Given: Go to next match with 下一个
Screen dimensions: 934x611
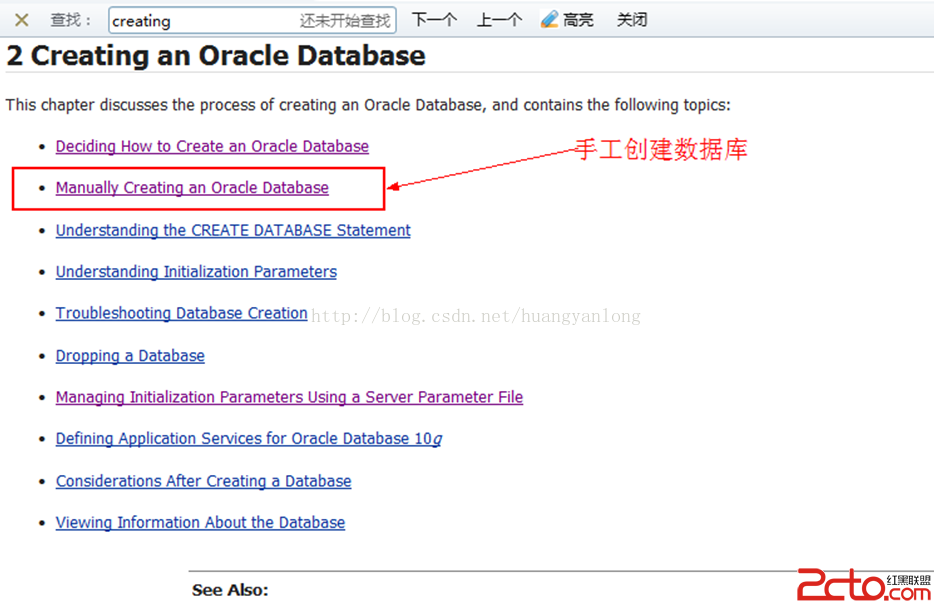Looking at the screenshot, I should [x=434, y=20].
